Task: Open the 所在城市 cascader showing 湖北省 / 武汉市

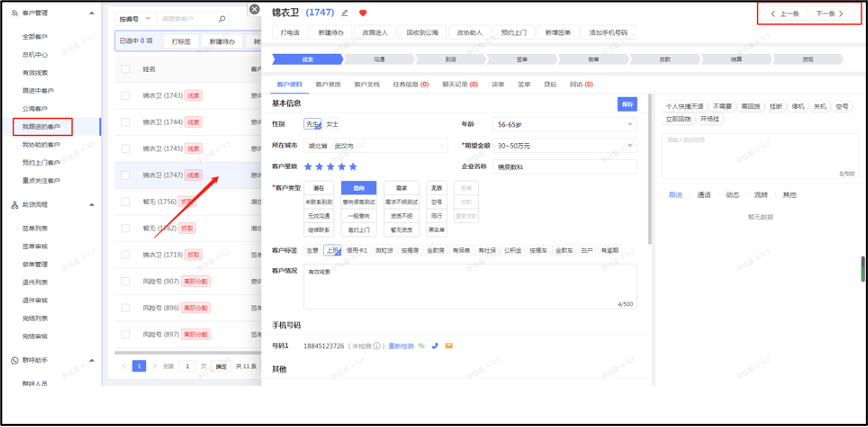Action: 375,146
